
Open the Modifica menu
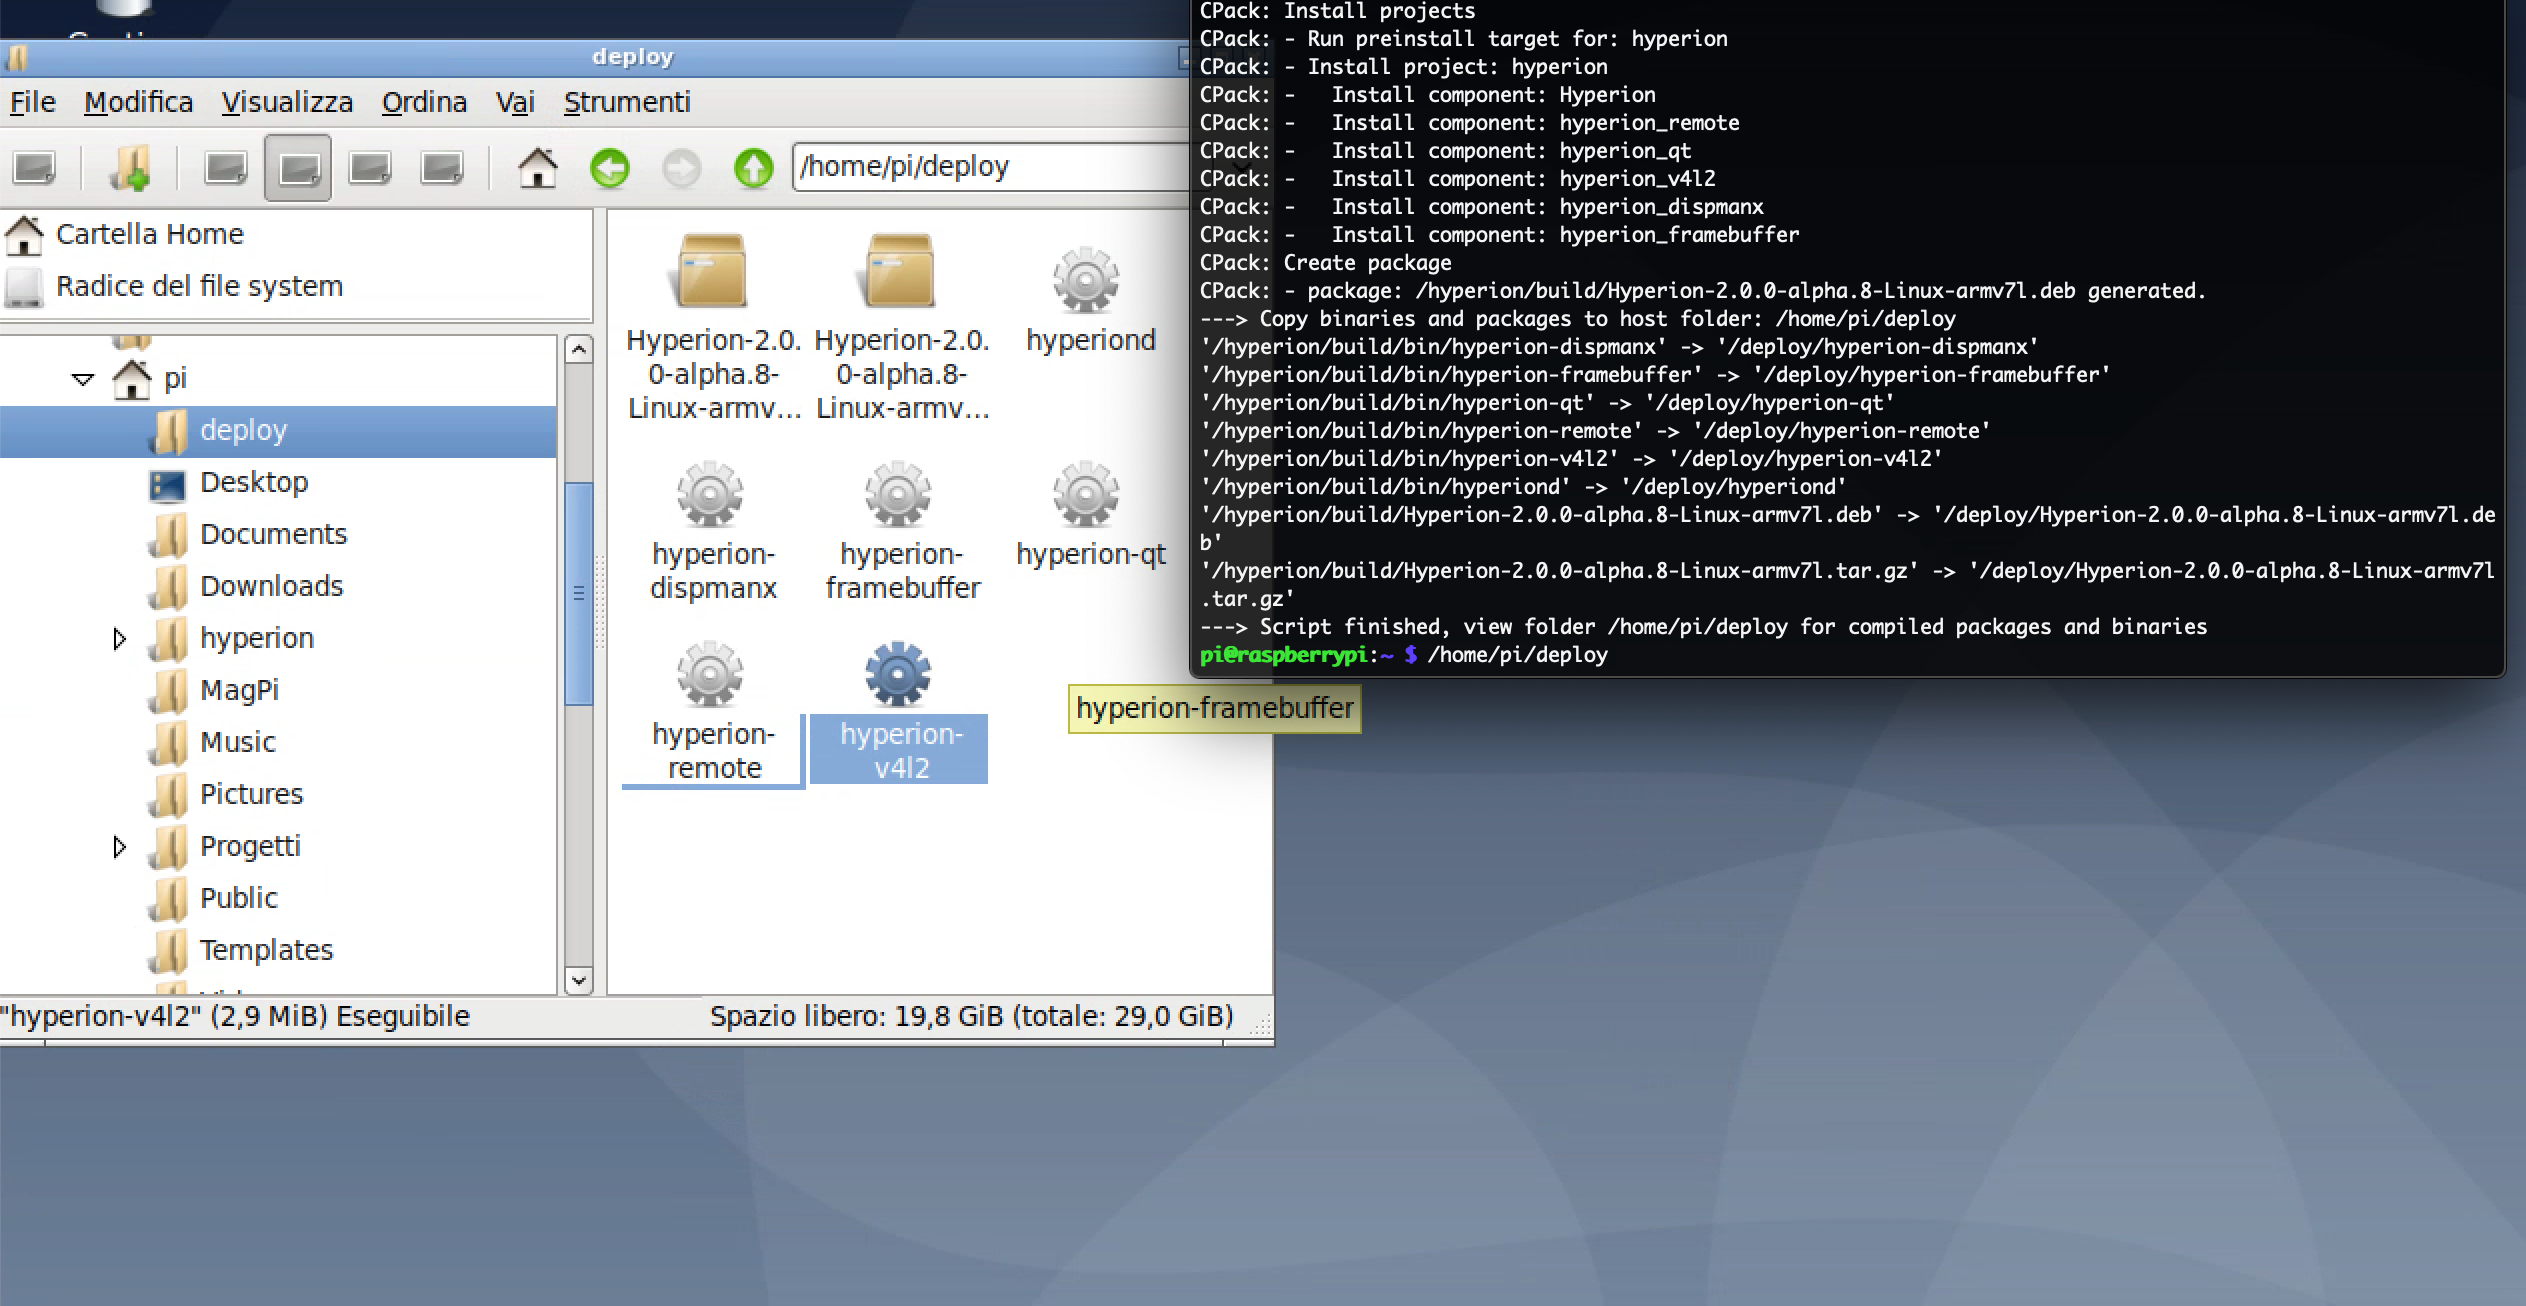[138, 102]
